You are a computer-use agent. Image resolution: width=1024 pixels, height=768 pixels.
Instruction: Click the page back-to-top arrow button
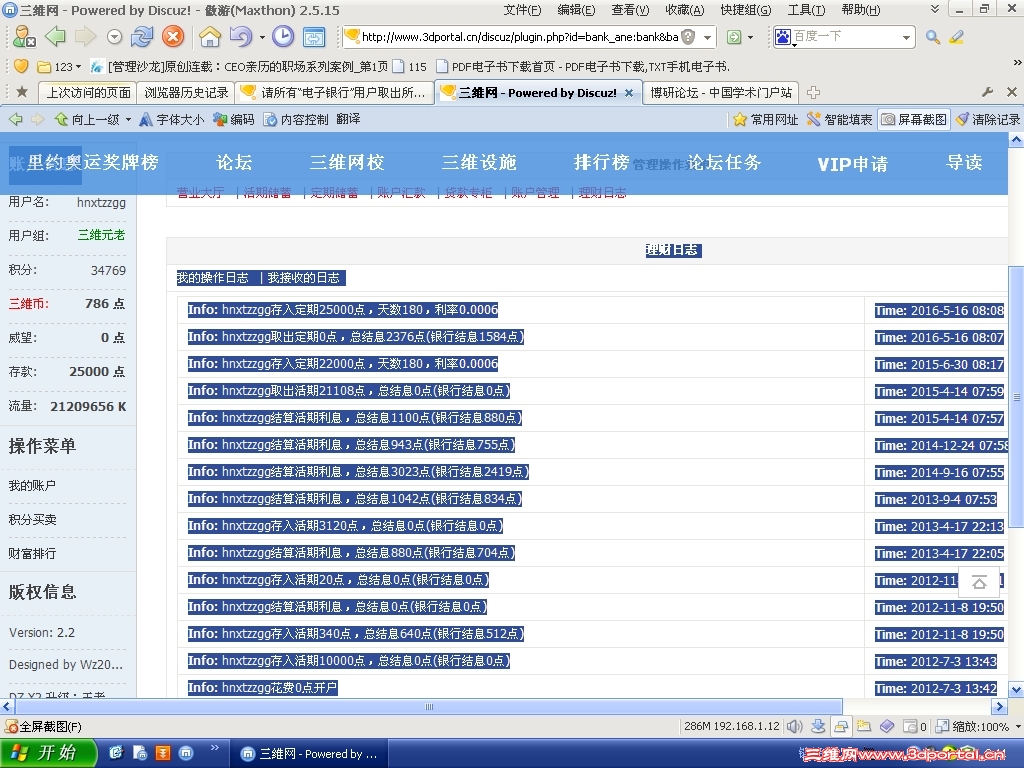pyautogui.click(x=979, y=582)
